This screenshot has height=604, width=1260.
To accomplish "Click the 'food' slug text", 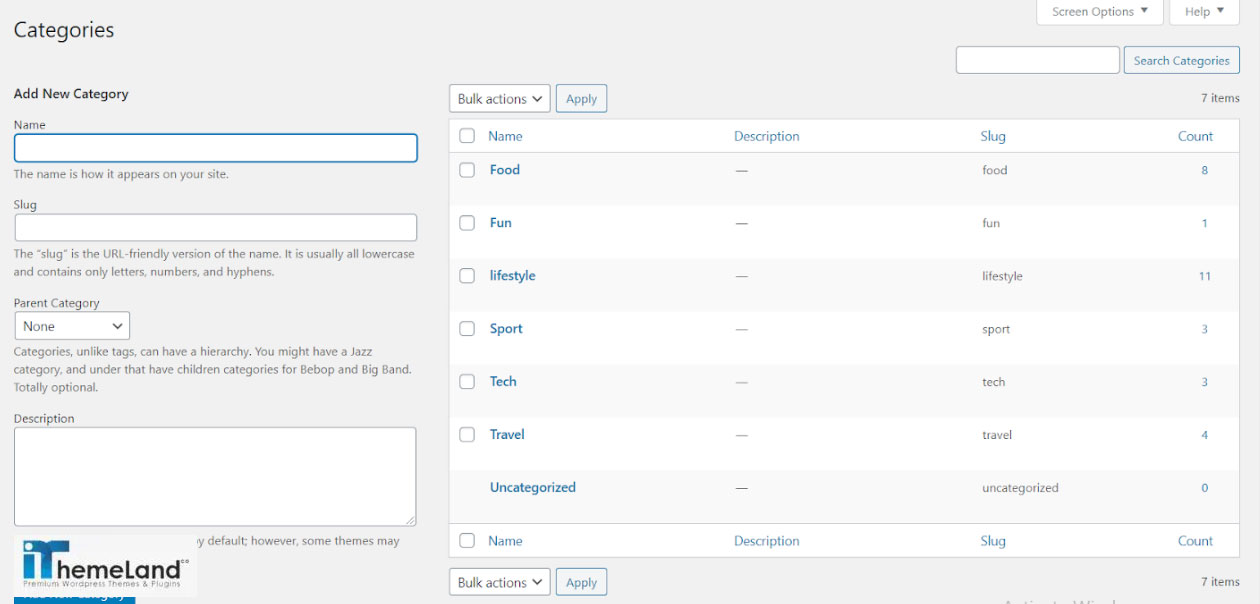I will click(x=995, y=170).
